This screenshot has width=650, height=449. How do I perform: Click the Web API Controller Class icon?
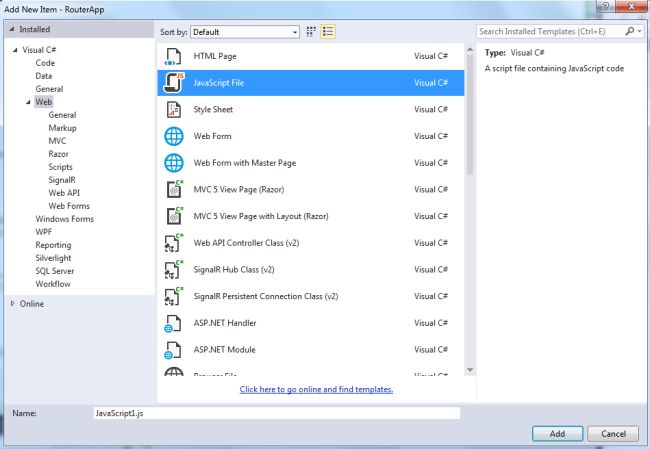[174, 243]
